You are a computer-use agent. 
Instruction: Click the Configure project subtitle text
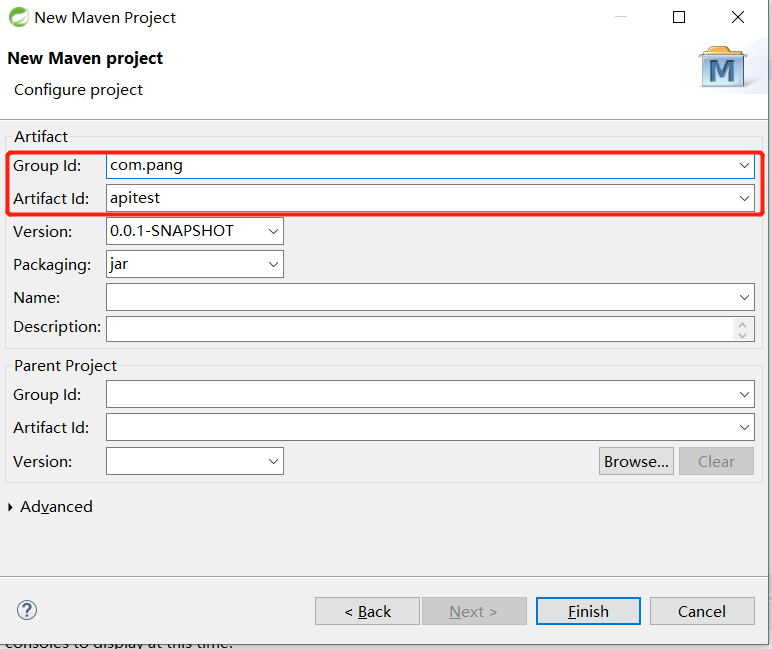tap(78, 90)
